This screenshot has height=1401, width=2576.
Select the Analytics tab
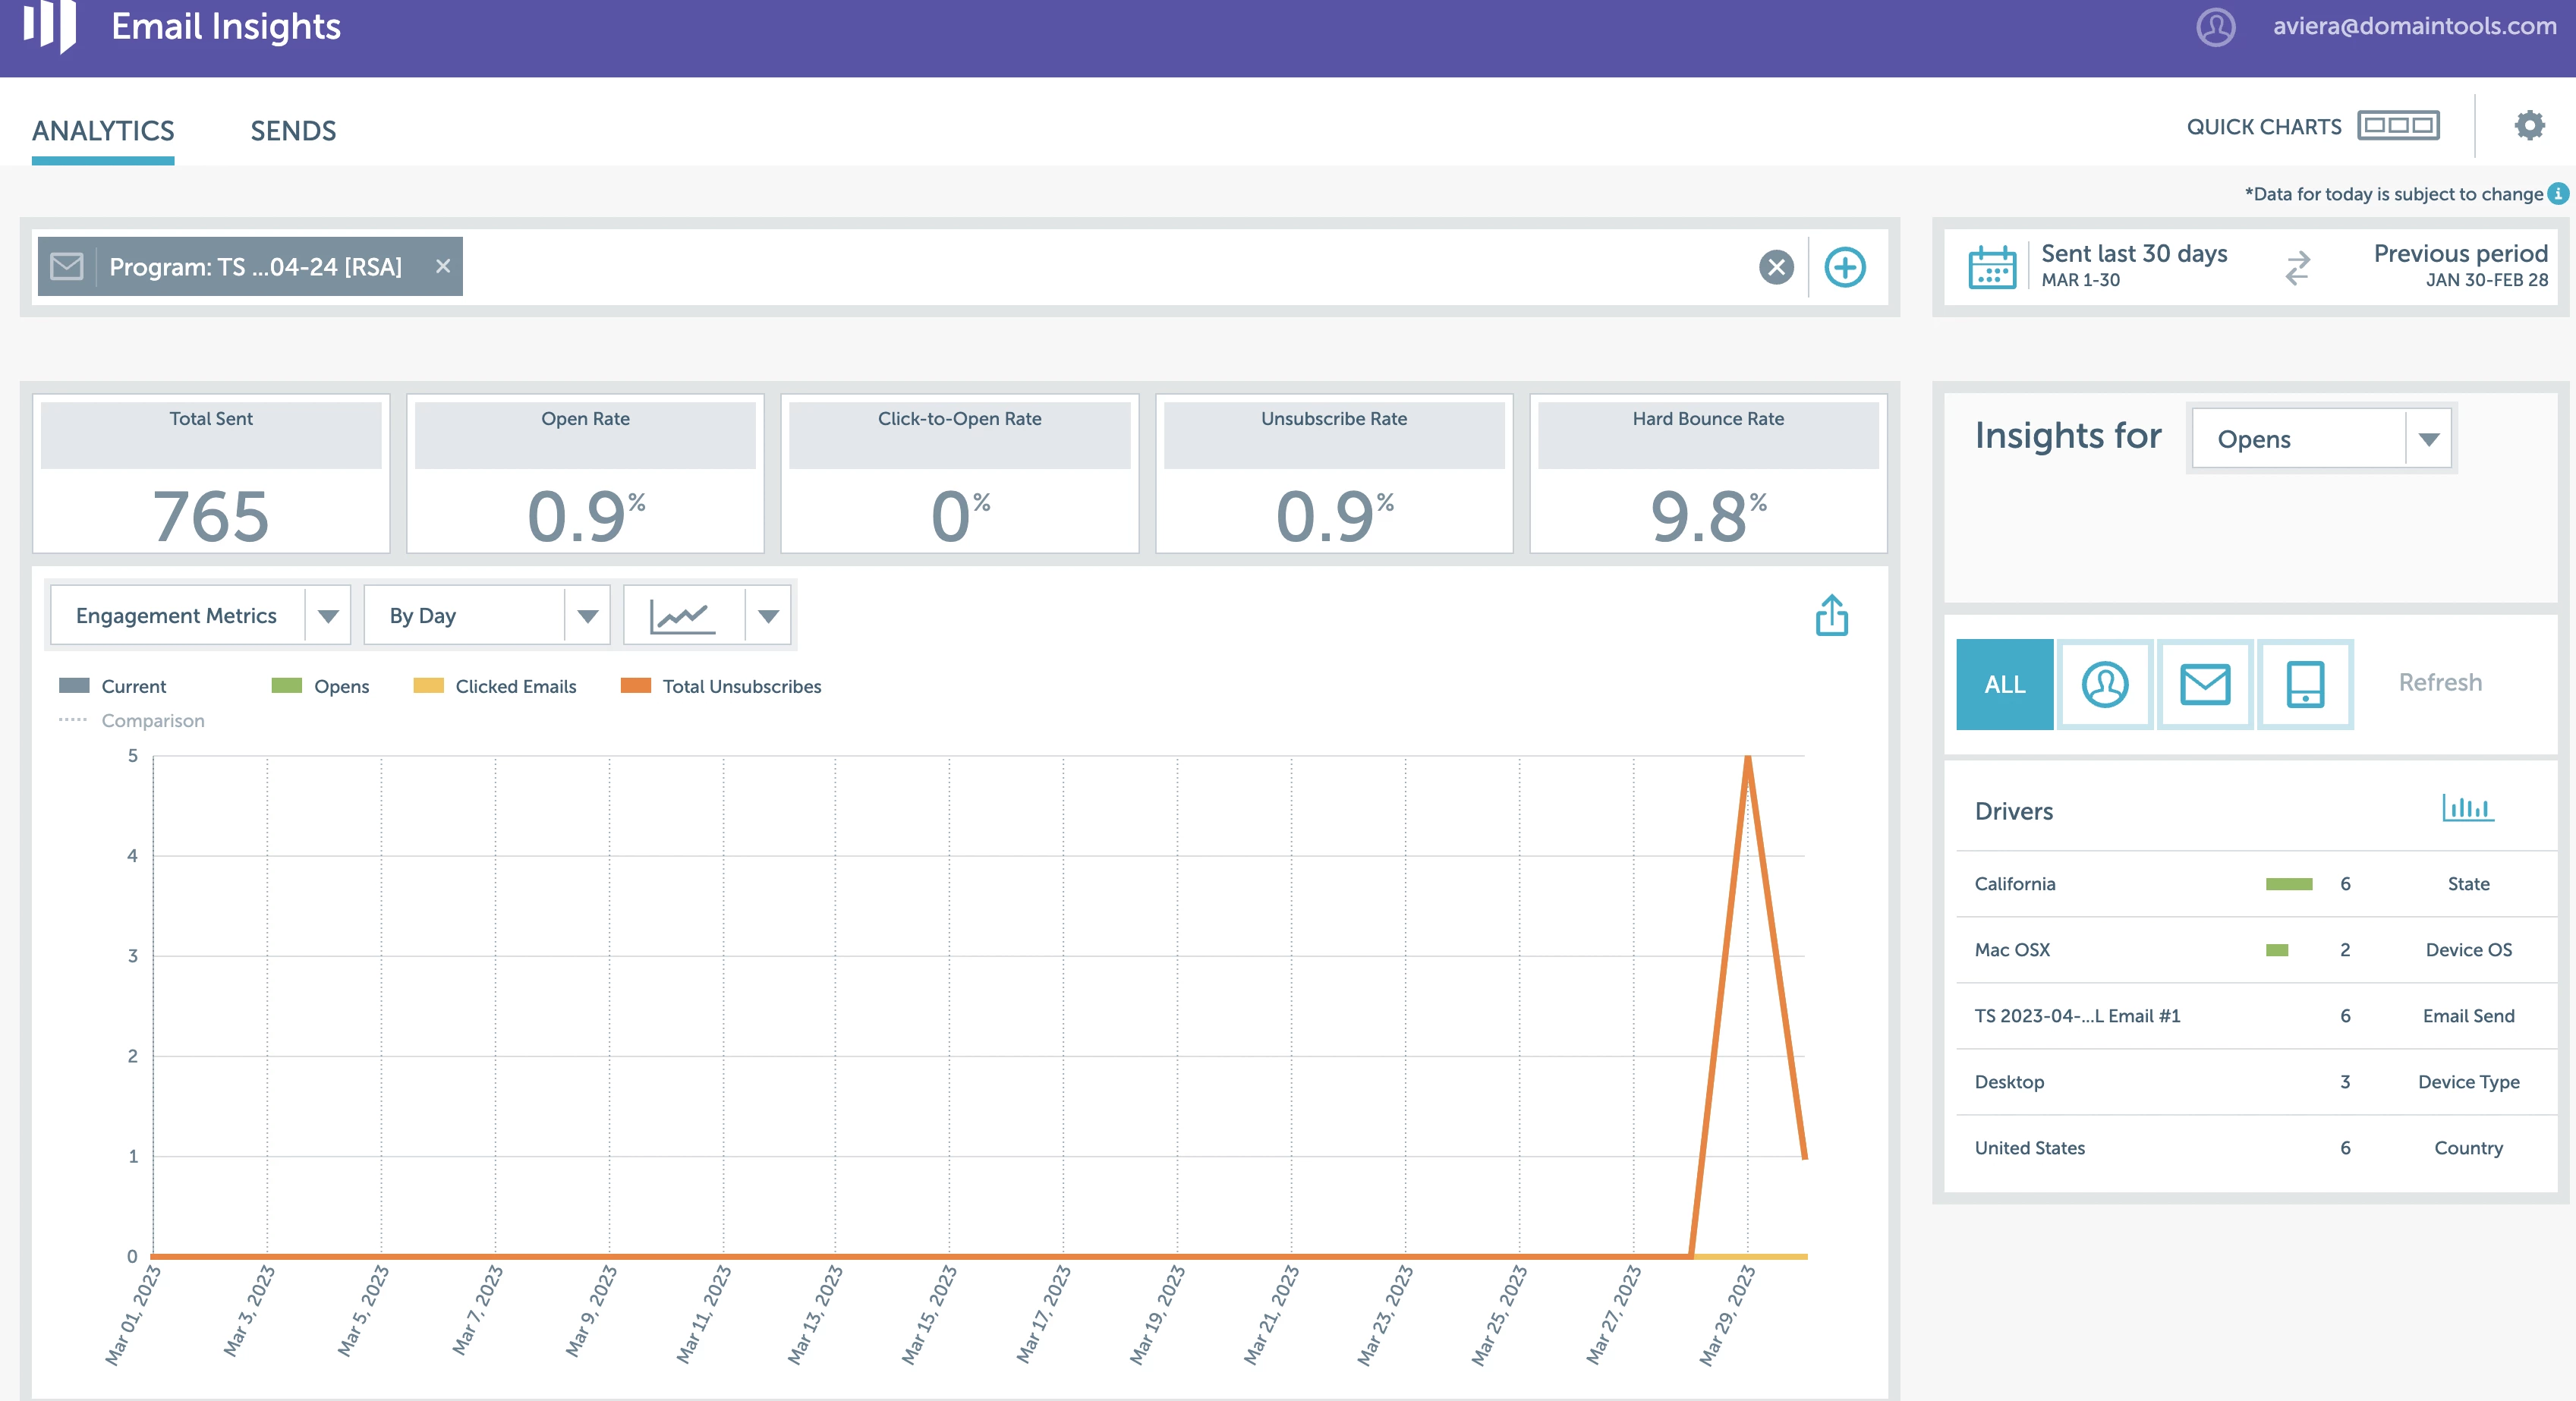pos(103,131)
